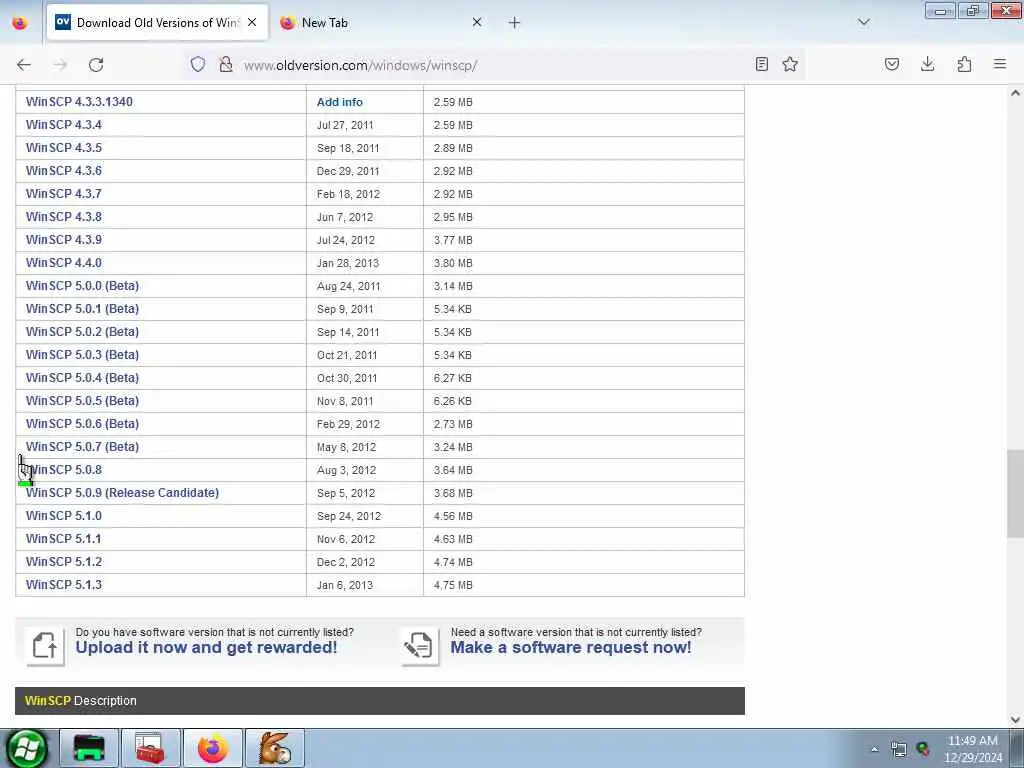This screenshot has height=768, width=1024.
Task: Click the site security padlock icon
Action: coord(225,64)
